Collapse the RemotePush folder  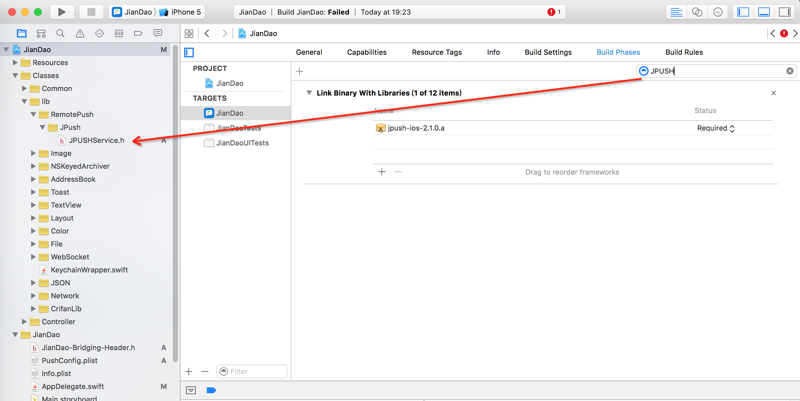click(34, 114)
